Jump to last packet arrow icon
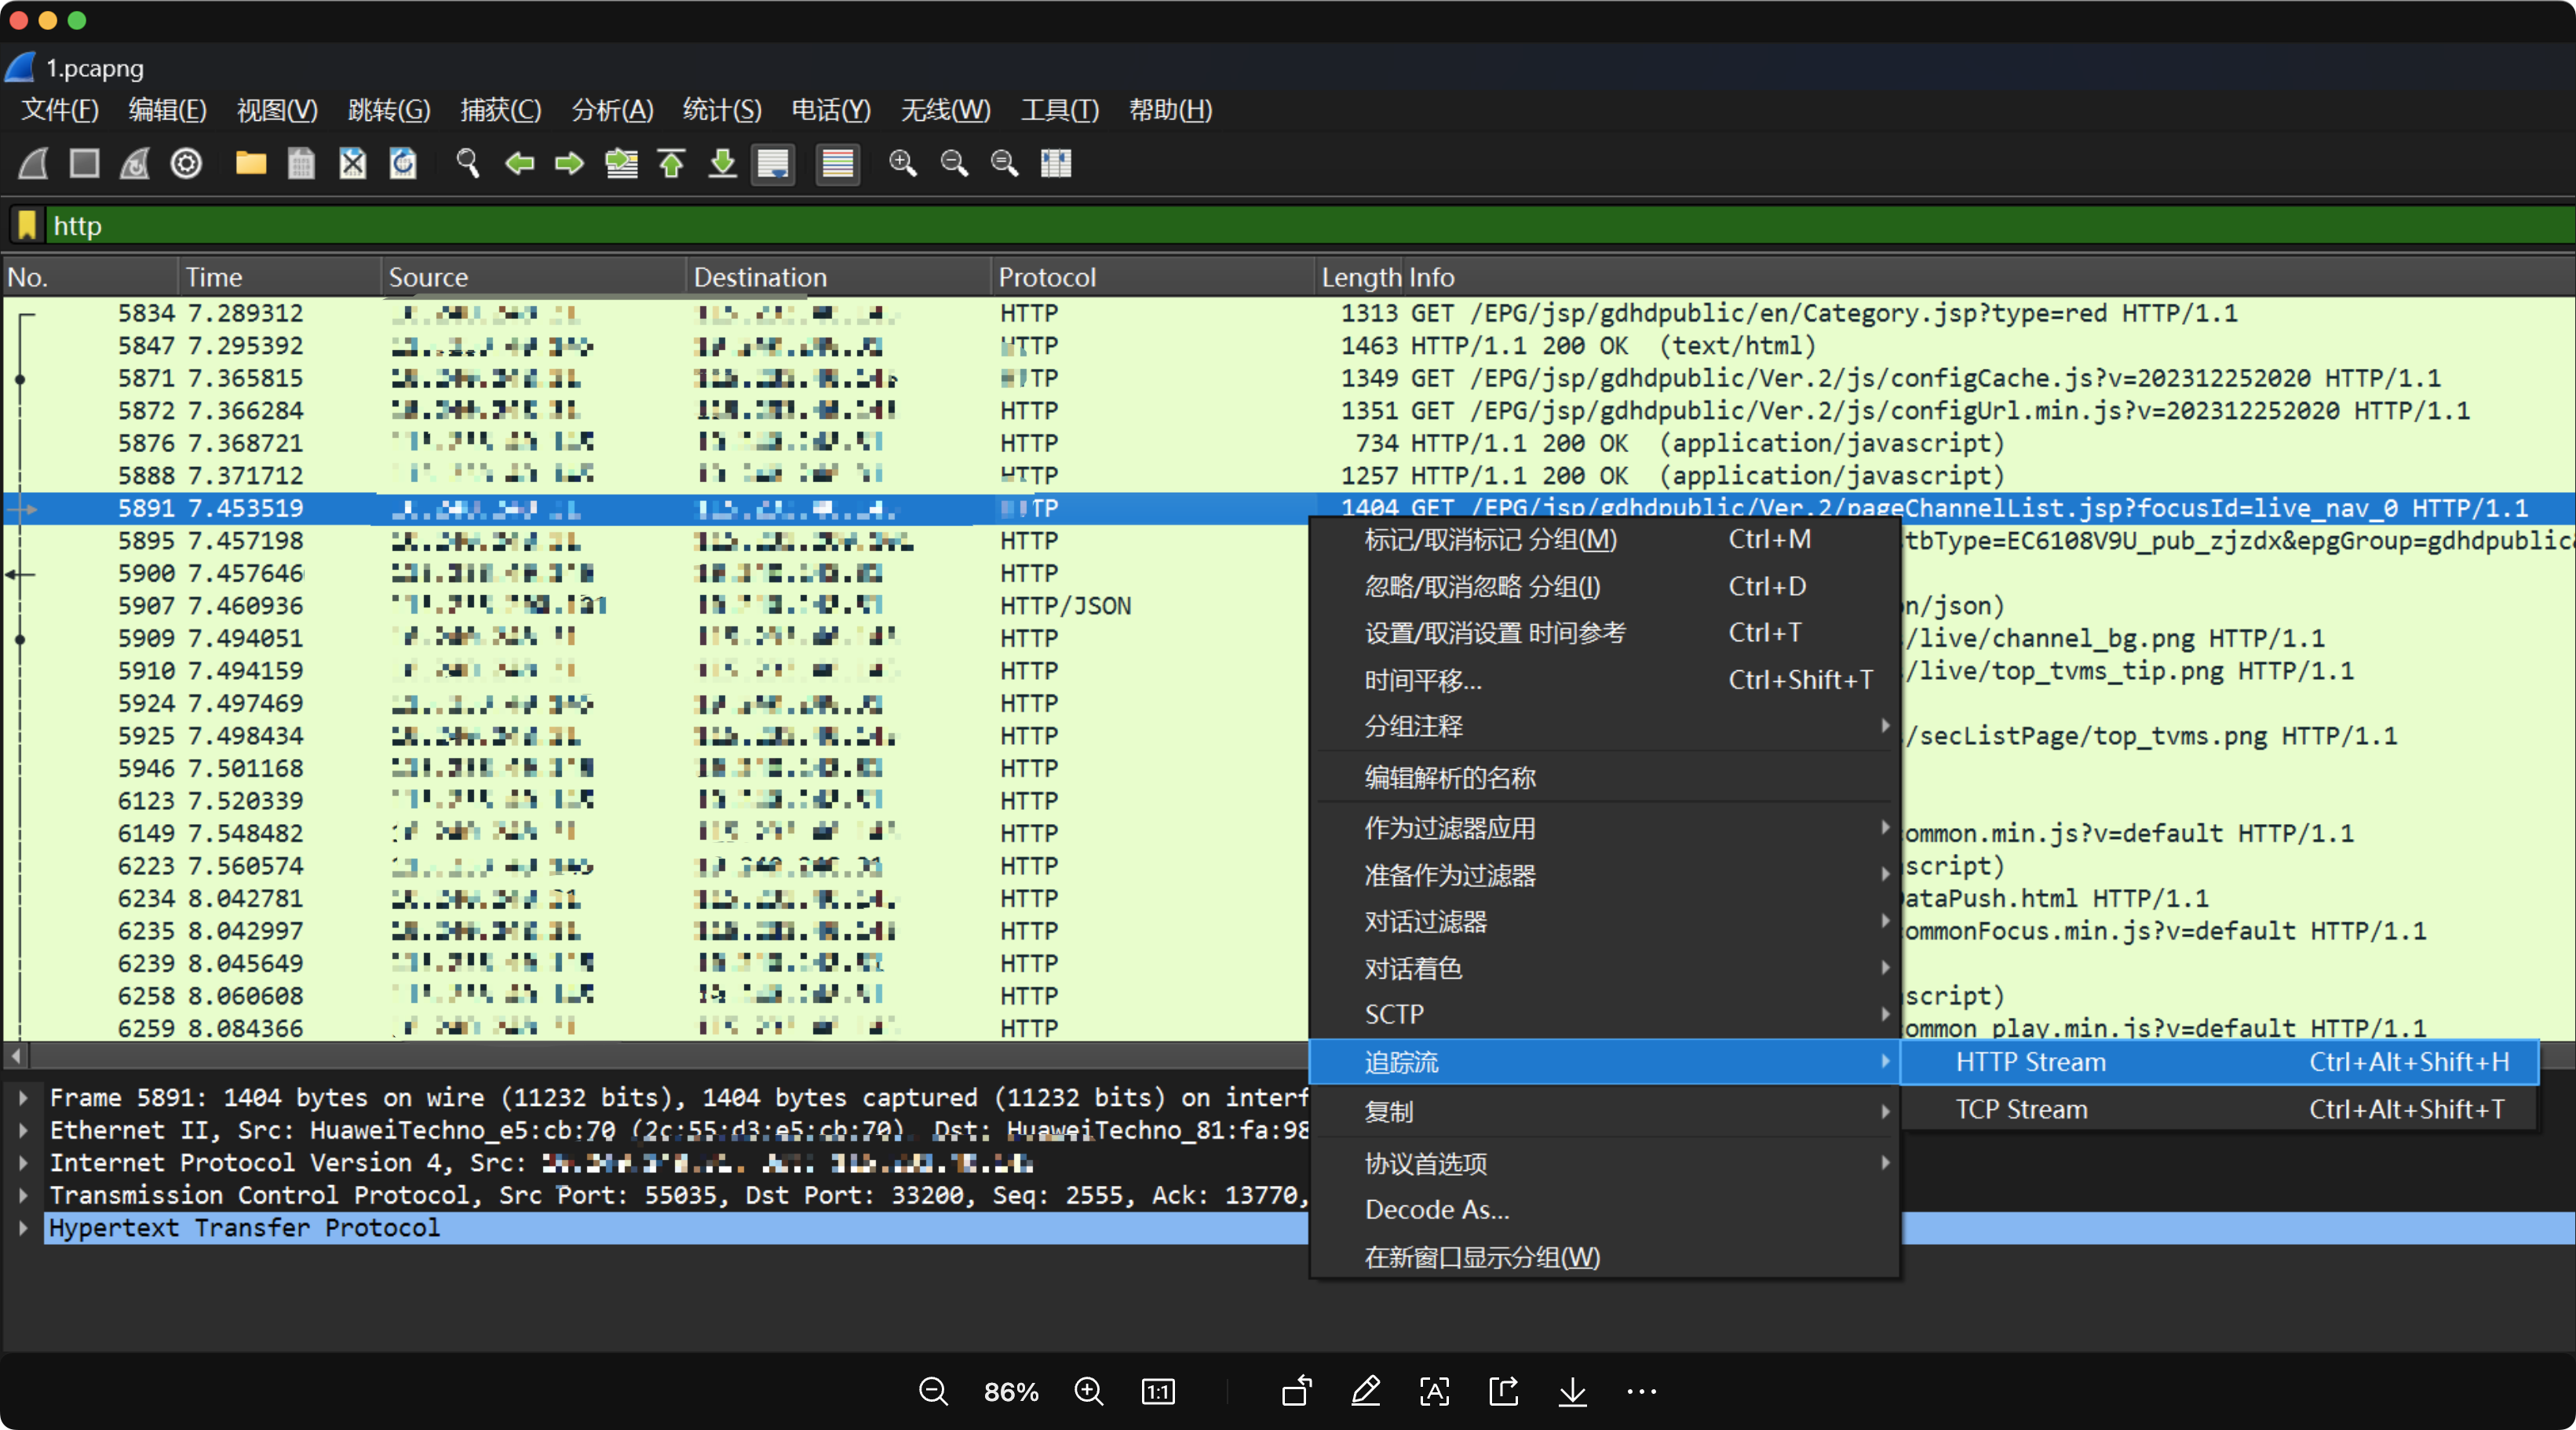The width and height of the screenshot is (2576, 1430). 723,163
